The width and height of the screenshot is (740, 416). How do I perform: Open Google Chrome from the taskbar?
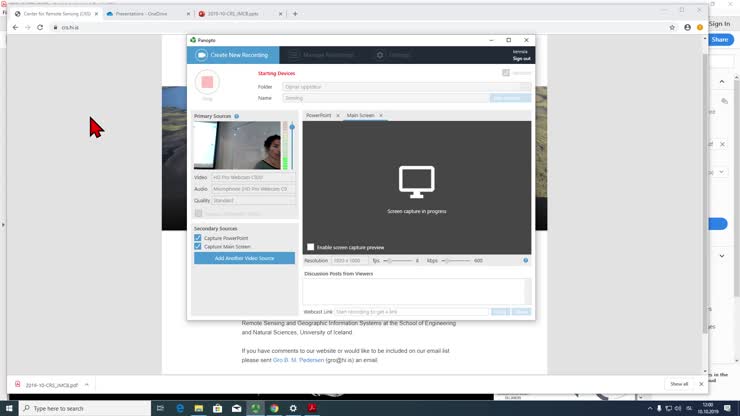(x=274, y=408)
